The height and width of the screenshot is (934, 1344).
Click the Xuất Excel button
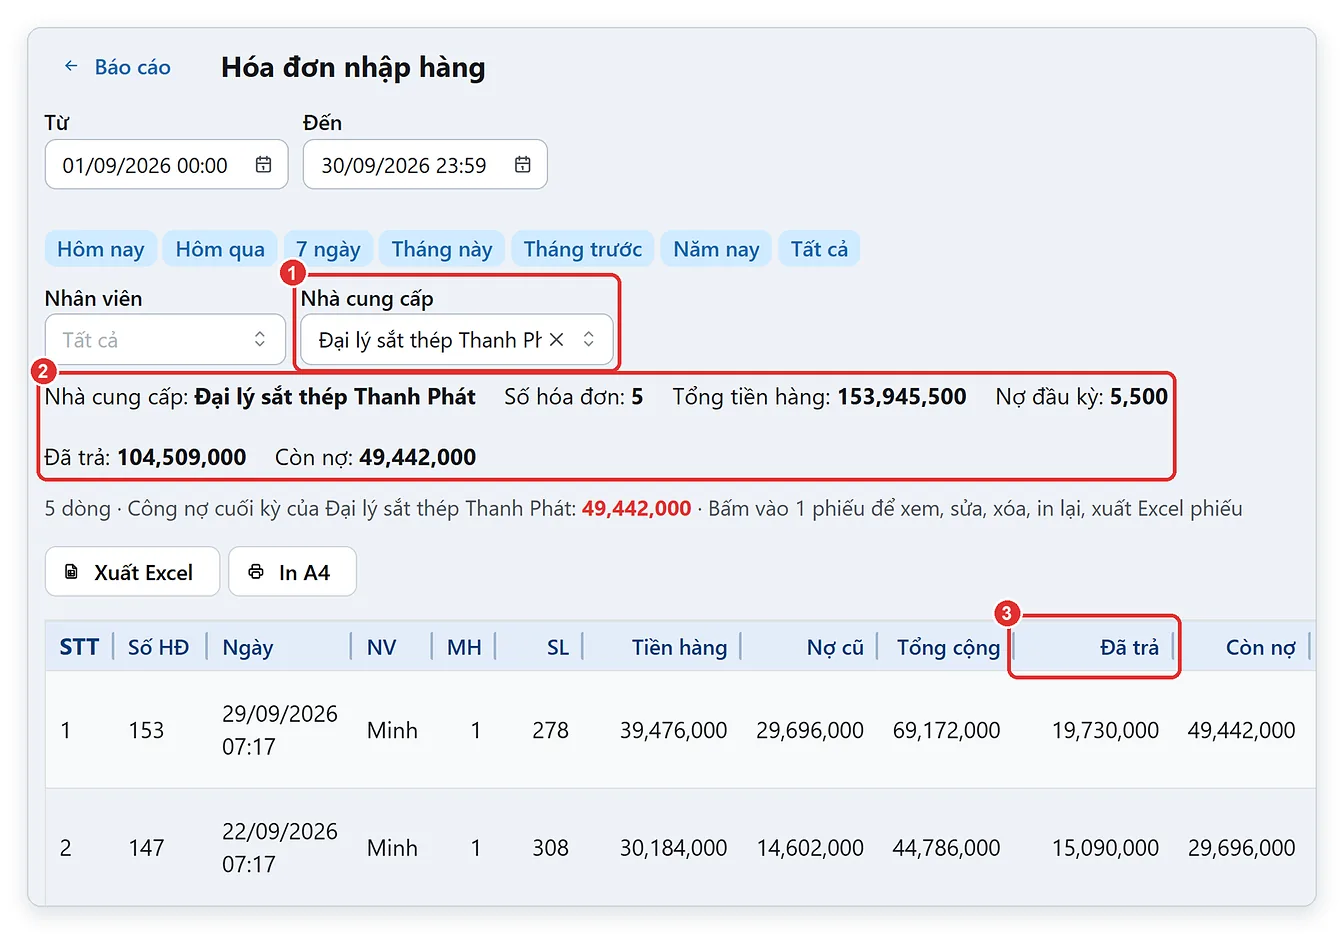coord(132,572)
